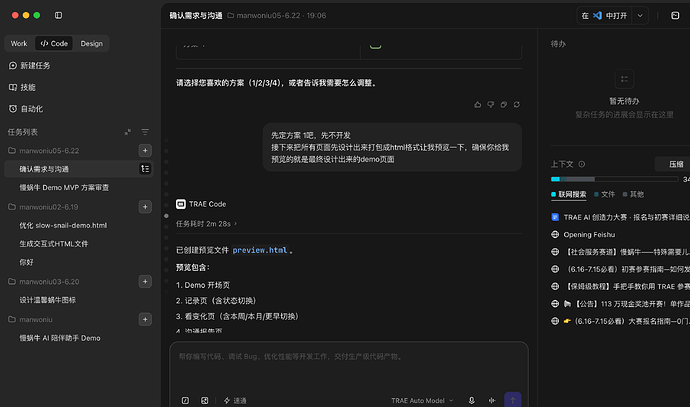Open the 设计温馨蜗牛图标 task
Screen dimensions: 690x407
[48, 300]
